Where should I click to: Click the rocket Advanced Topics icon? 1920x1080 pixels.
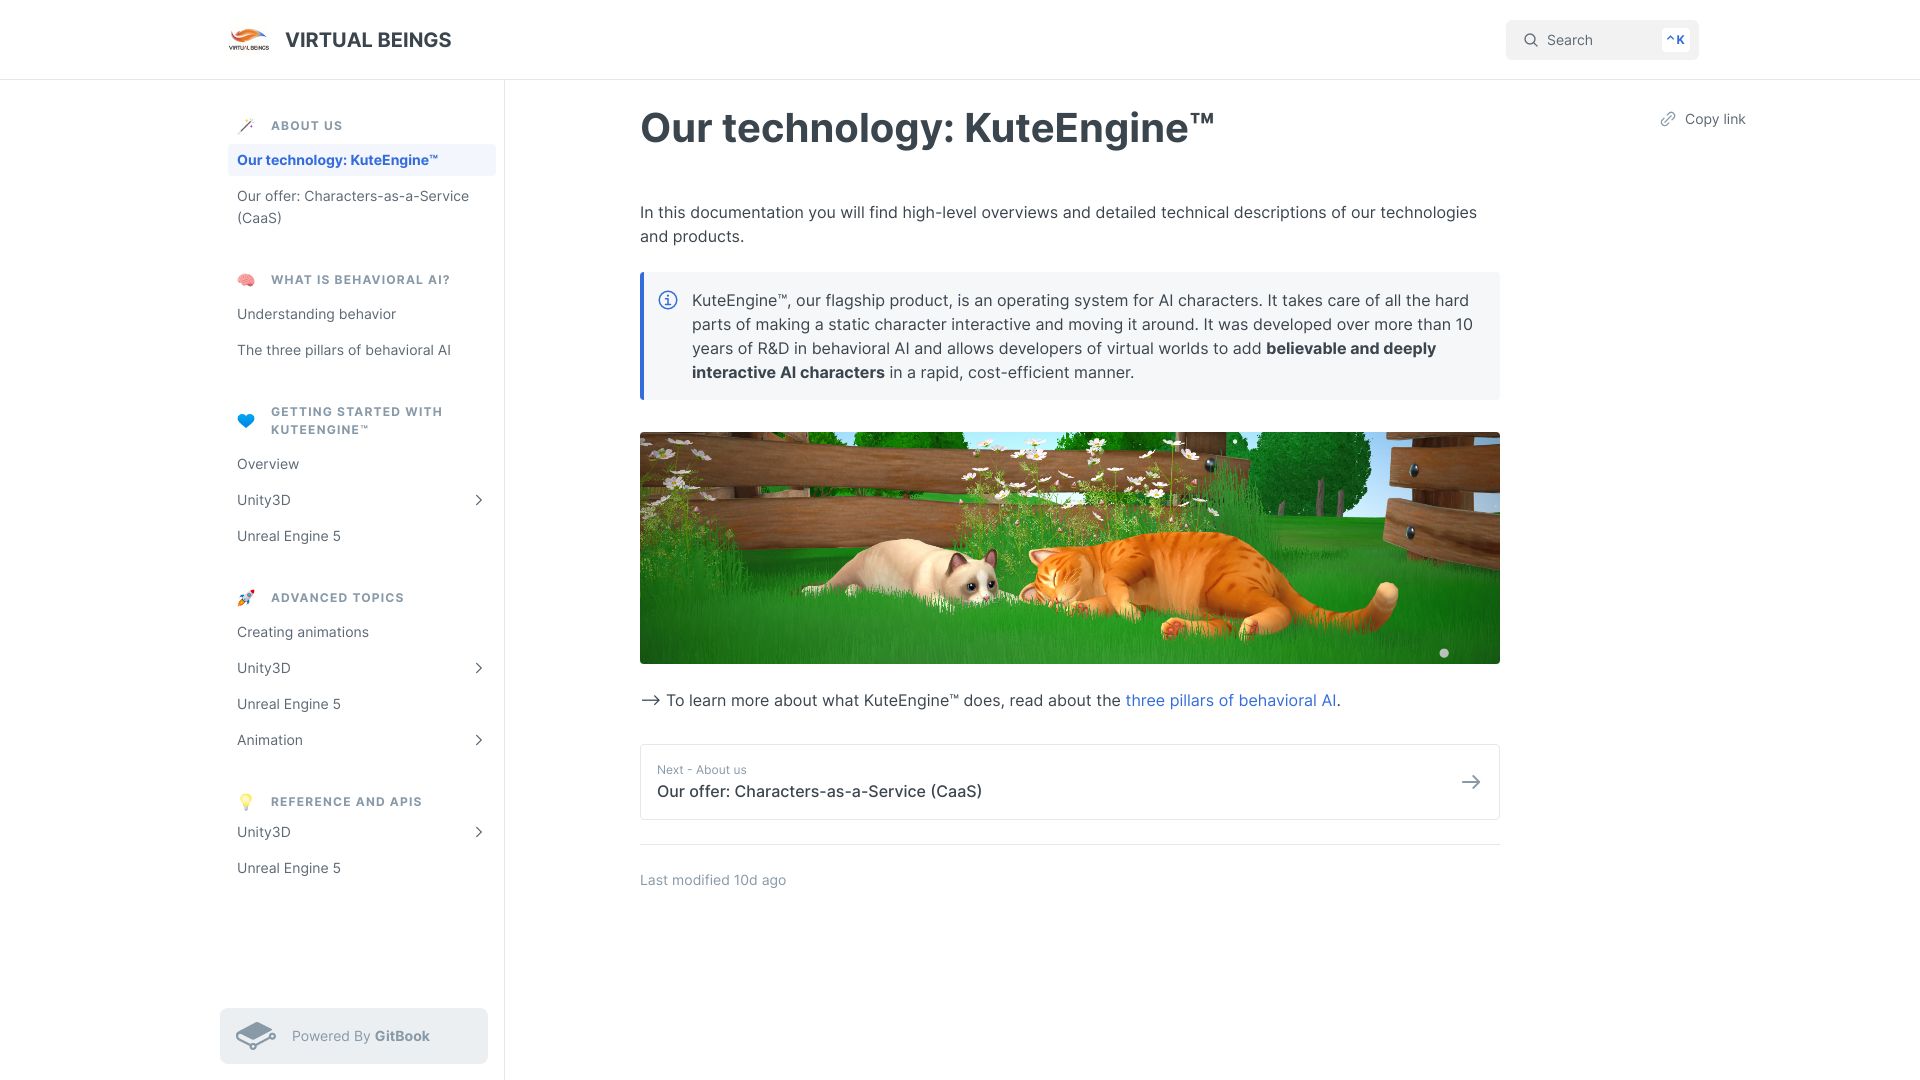click(246, 598)
